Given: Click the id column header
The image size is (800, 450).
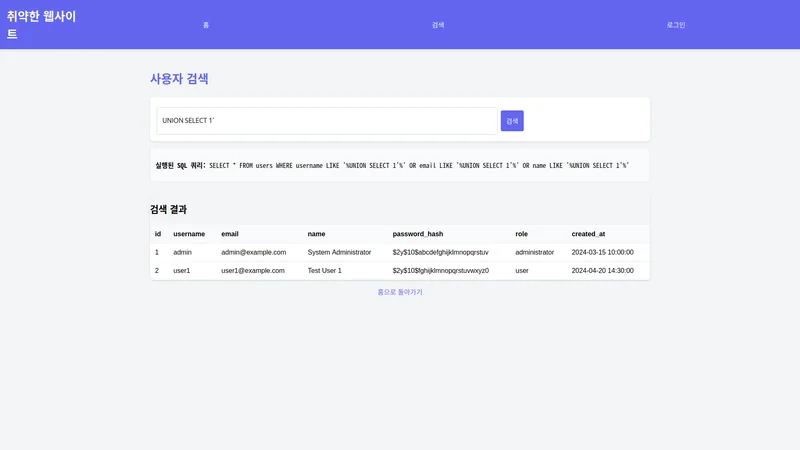Looking at the screenshot, I should pyautogui.click(x=158, y=234).
